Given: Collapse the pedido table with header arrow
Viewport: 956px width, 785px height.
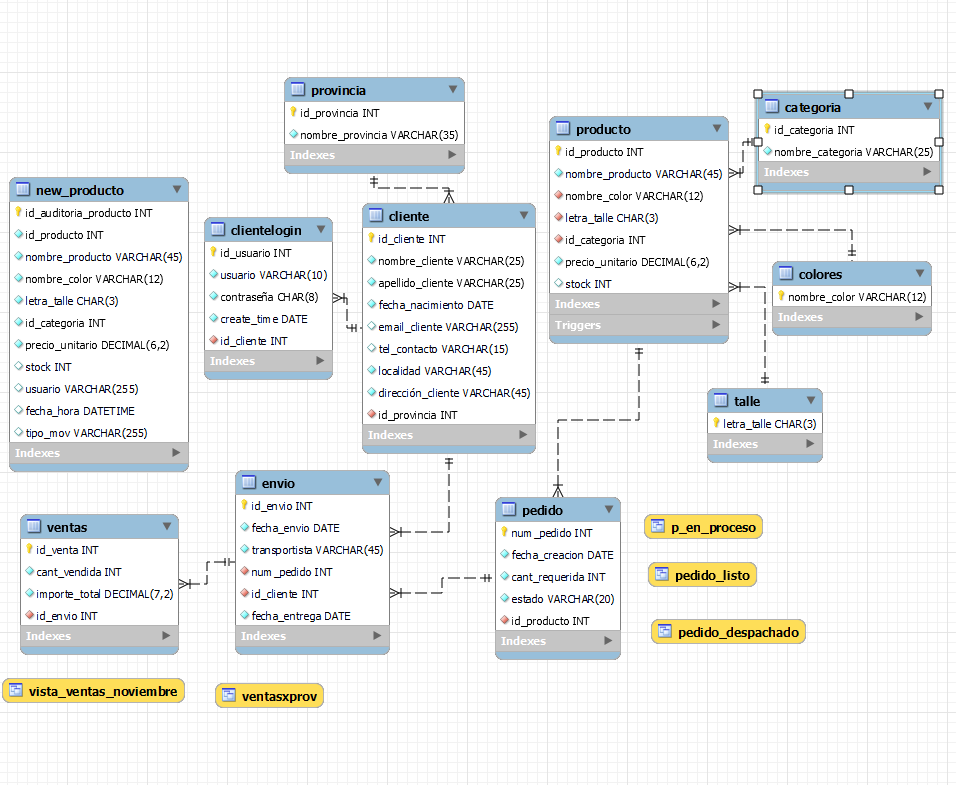Looking at the screenshot, I should (x=608, y=510).
